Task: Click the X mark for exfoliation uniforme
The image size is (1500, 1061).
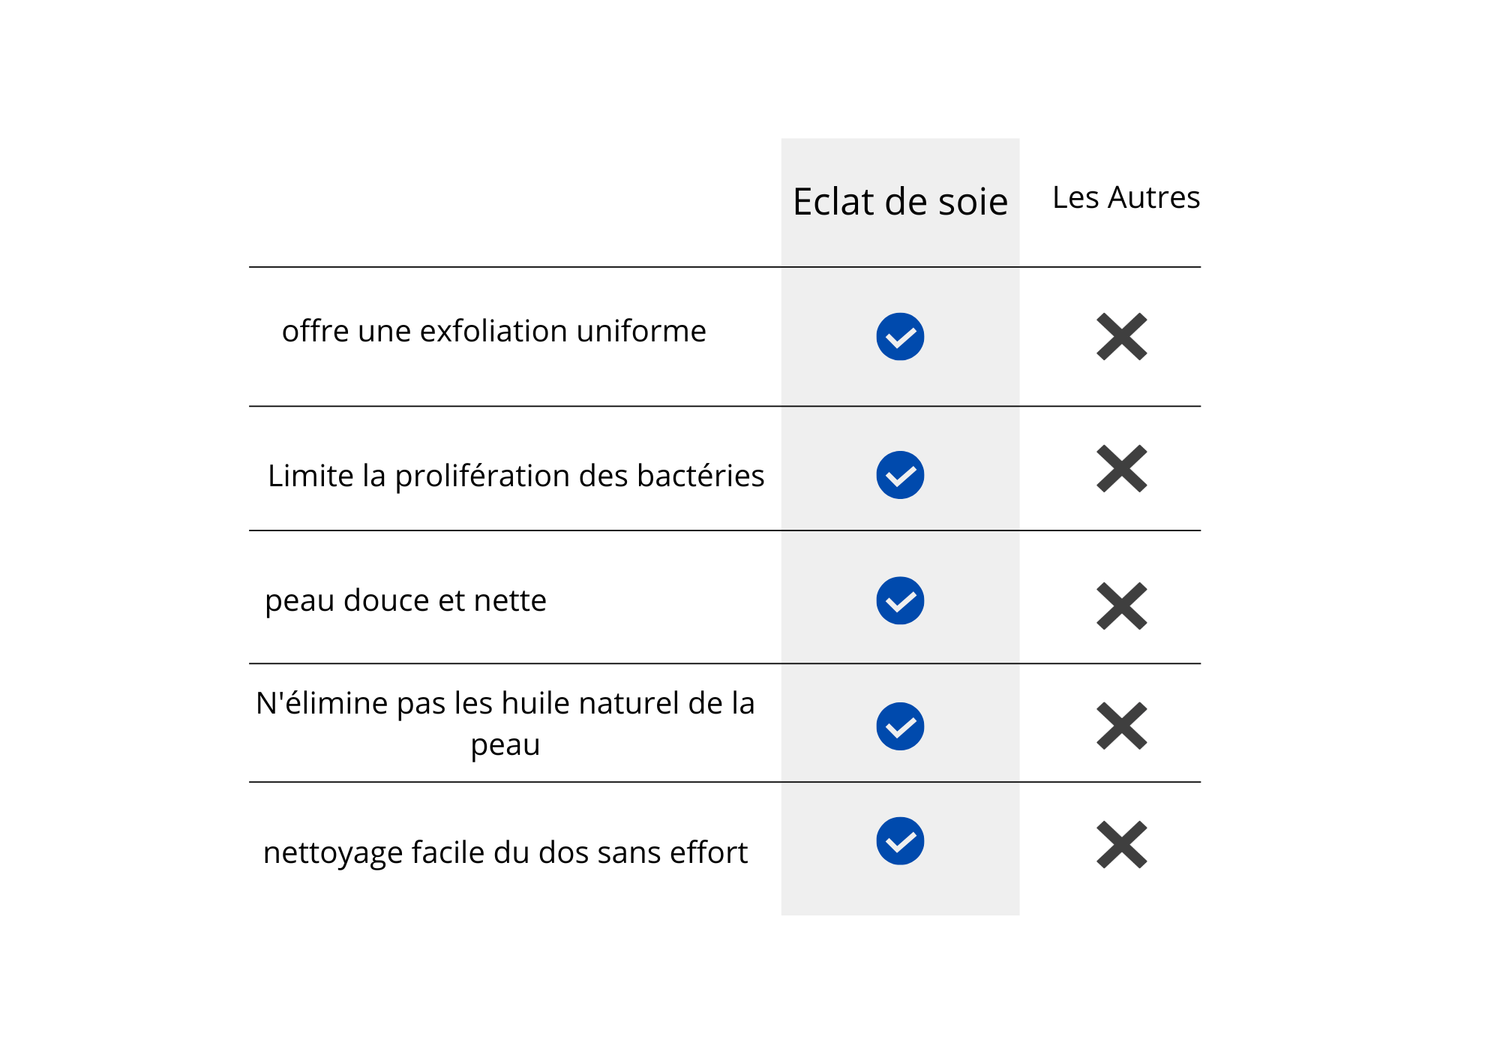Action: click(x=1121, y=337)
